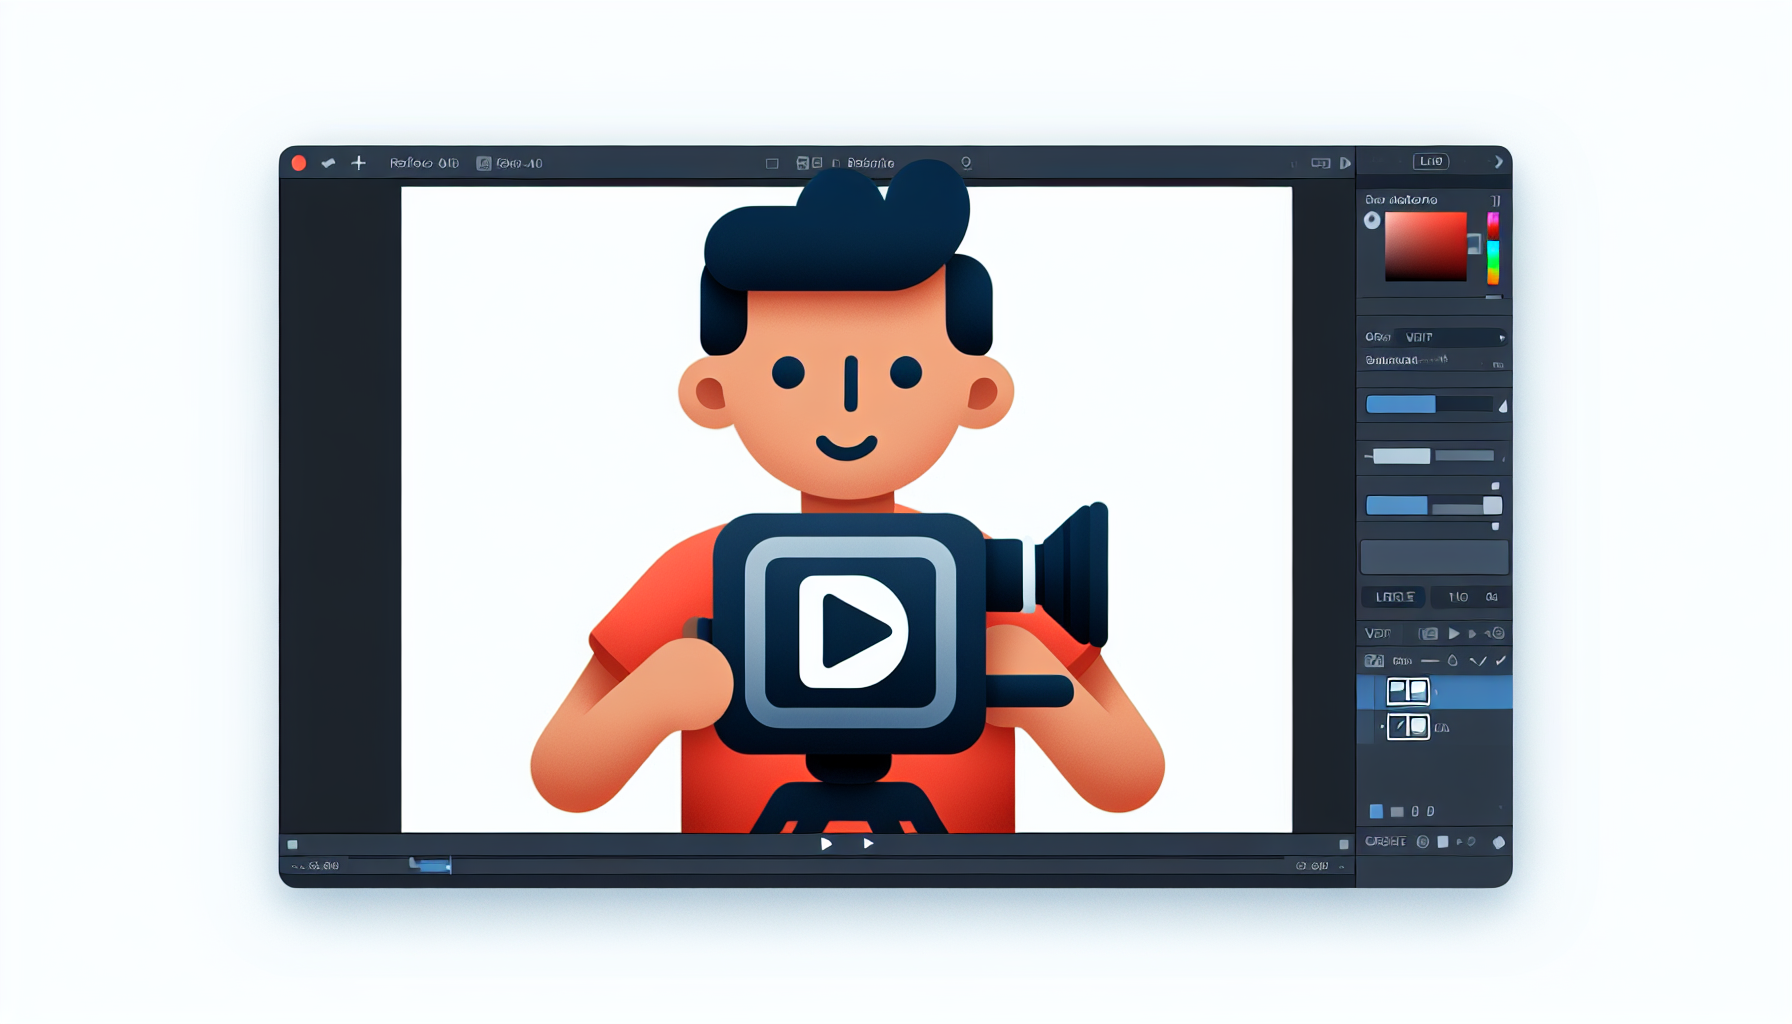Click the play triangle at the toolbar's right end

[1345, 163]
